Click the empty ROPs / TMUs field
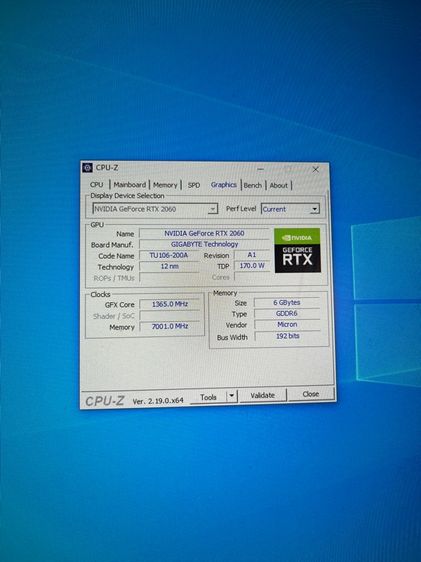 click(169, 278)
